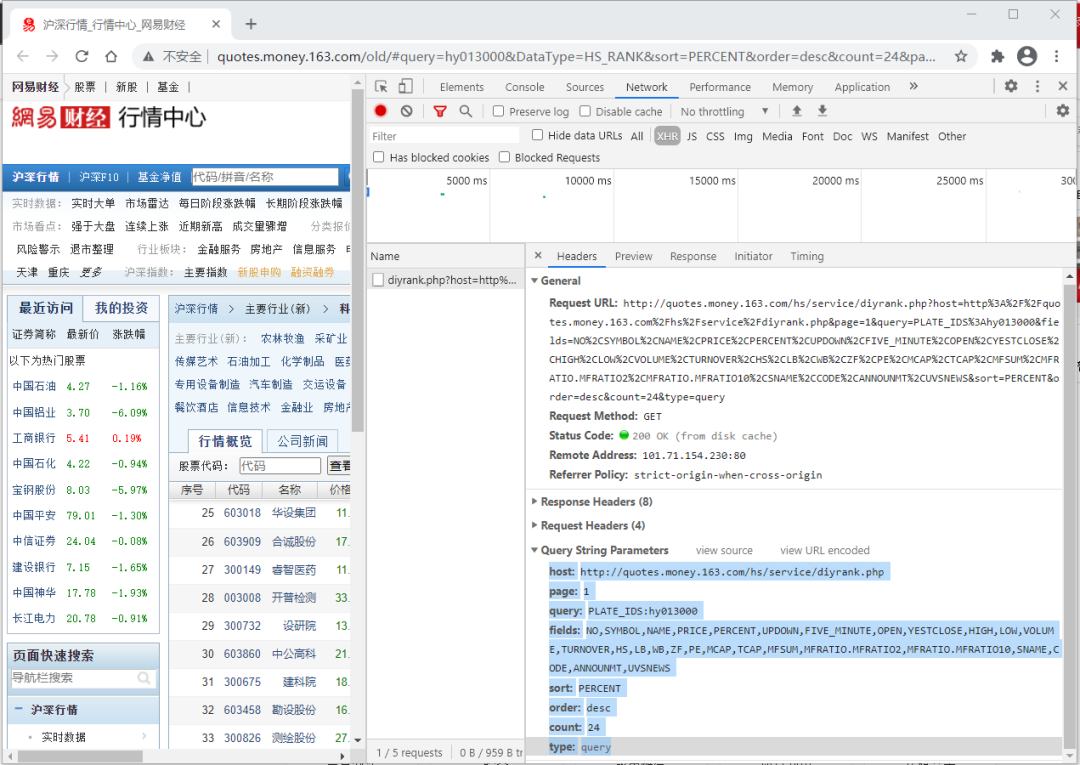Image resolution: width=1080 pixels, height=765 pixels.
Task: Click the webpage horizontal scrollbar
Action: click(x=81, y=756)
